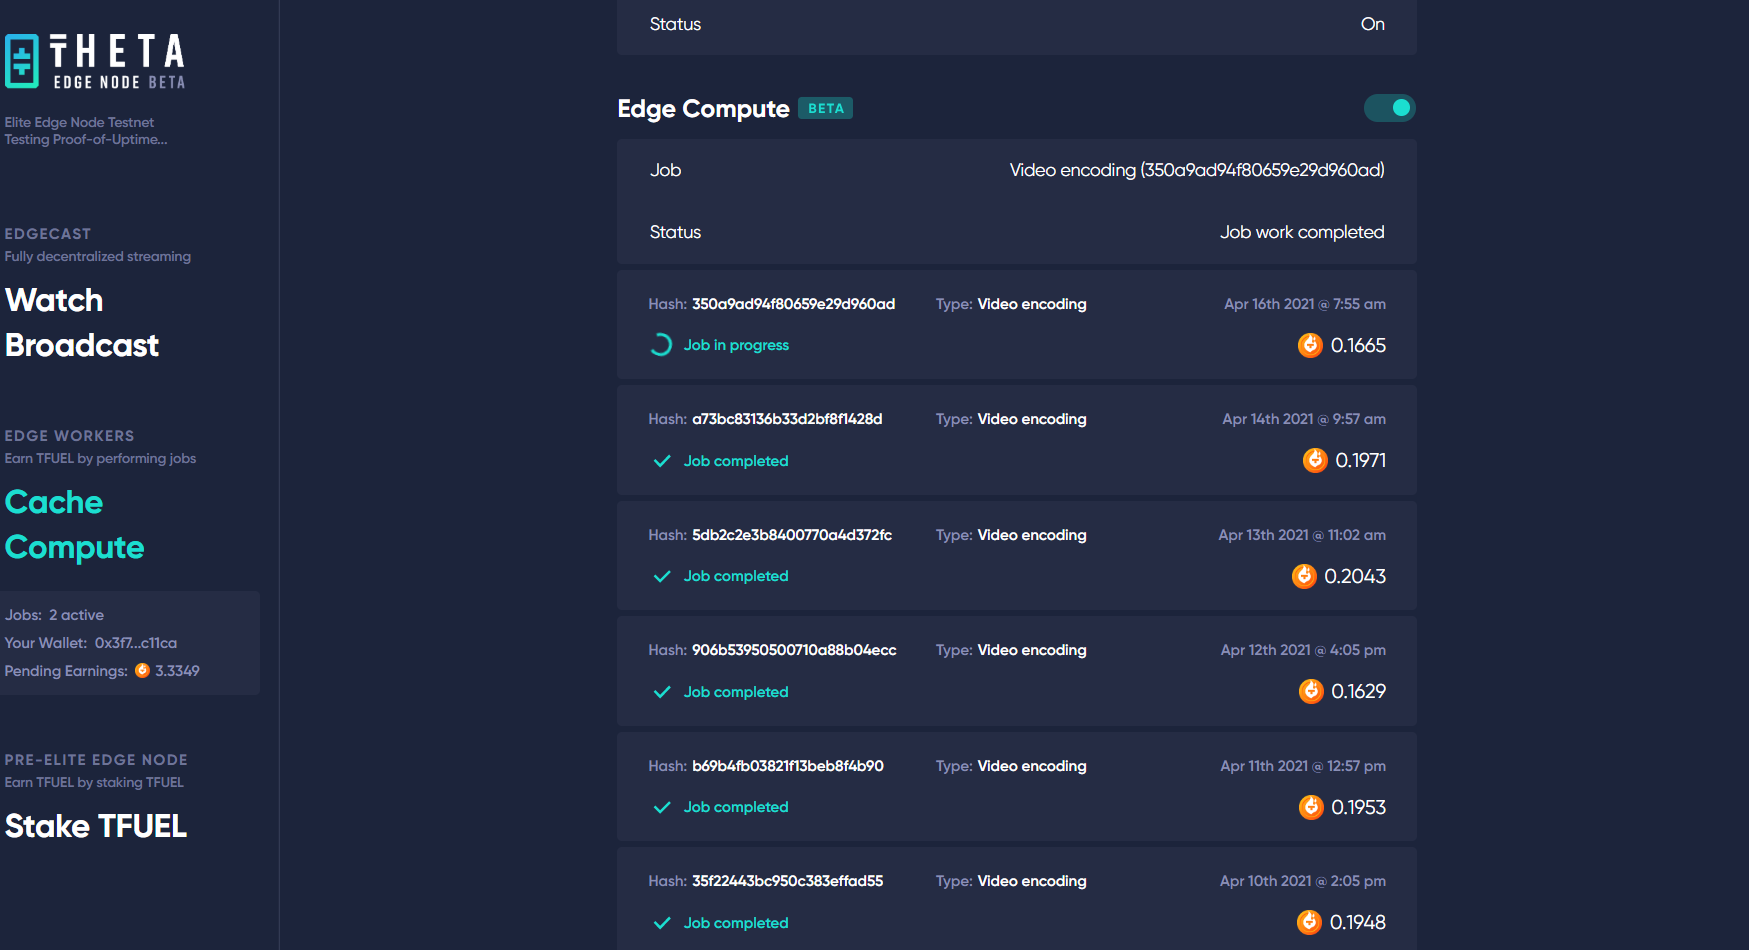This screenshot has height=950, width=1749.
Task: Click checkmark icon for job 906b53950500710a88b04ecc
Action: click(661, 692)
